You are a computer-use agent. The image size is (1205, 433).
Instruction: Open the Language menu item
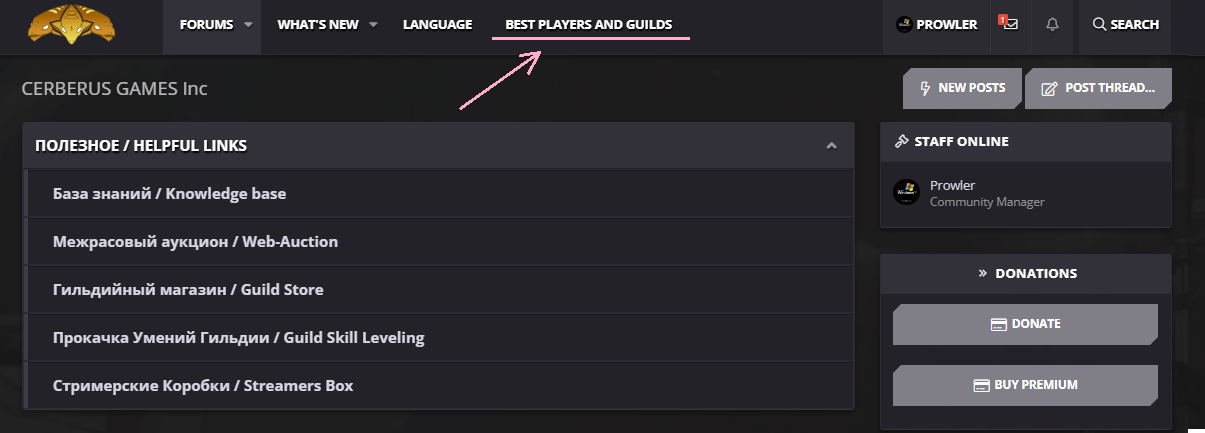(x=437, y=25)
